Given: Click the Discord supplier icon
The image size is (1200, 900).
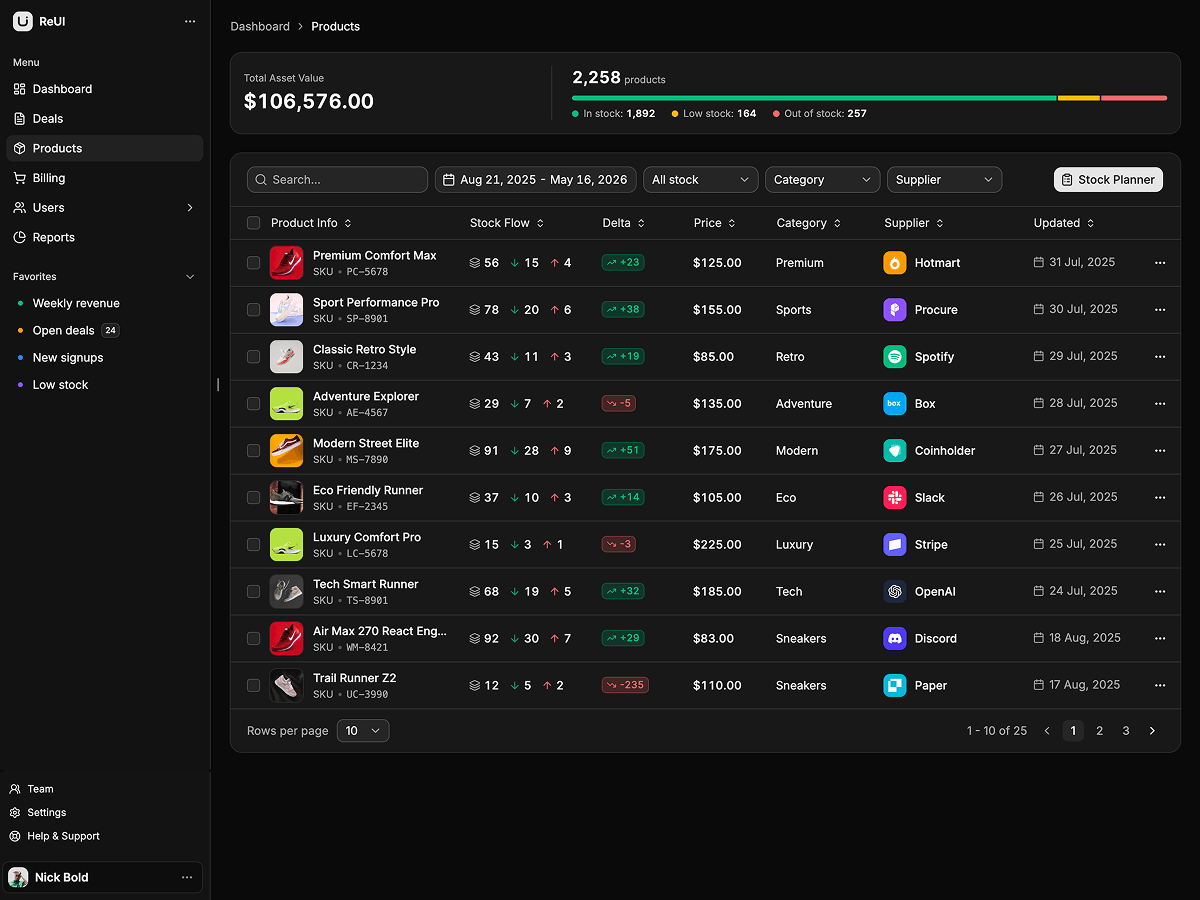Looking at the screenshot, I should 895,639.
